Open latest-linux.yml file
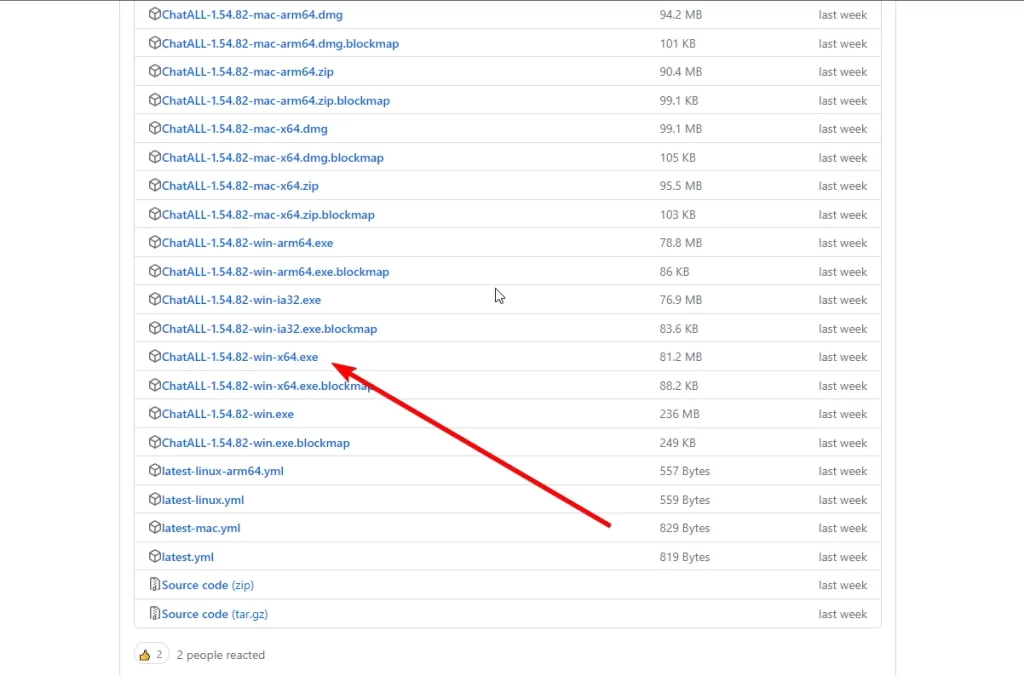This screenshot has width=1024, height=676. pyautogui.click(x=203, y=500)
